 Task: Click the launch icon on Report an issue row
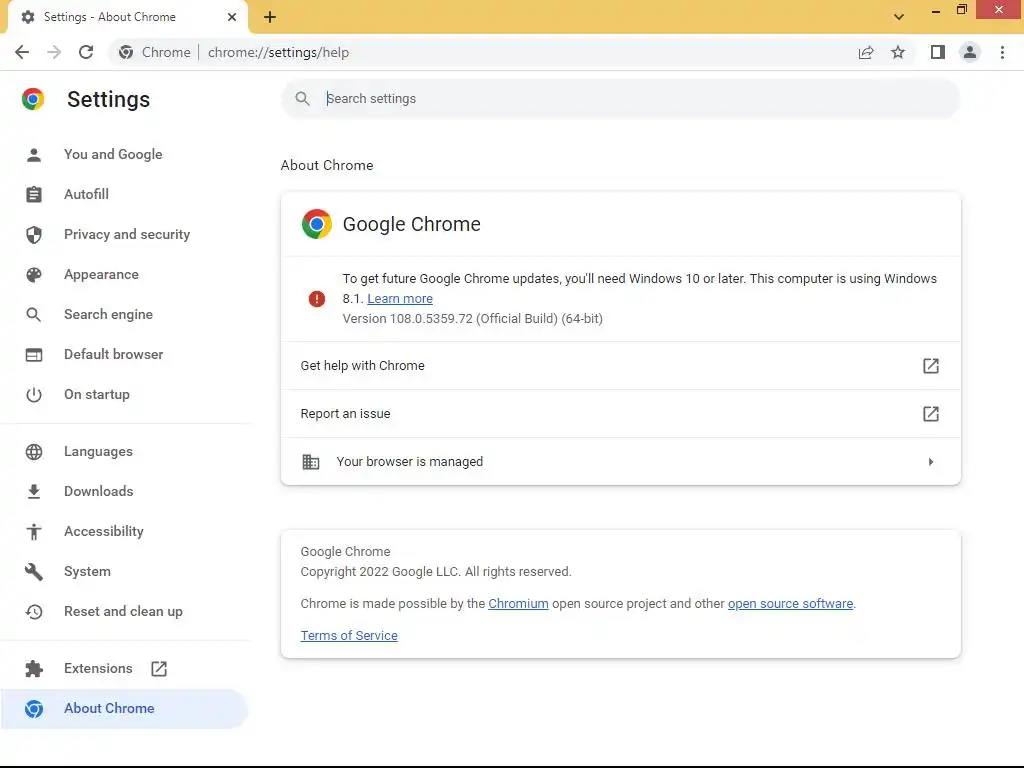pos(931,413)
